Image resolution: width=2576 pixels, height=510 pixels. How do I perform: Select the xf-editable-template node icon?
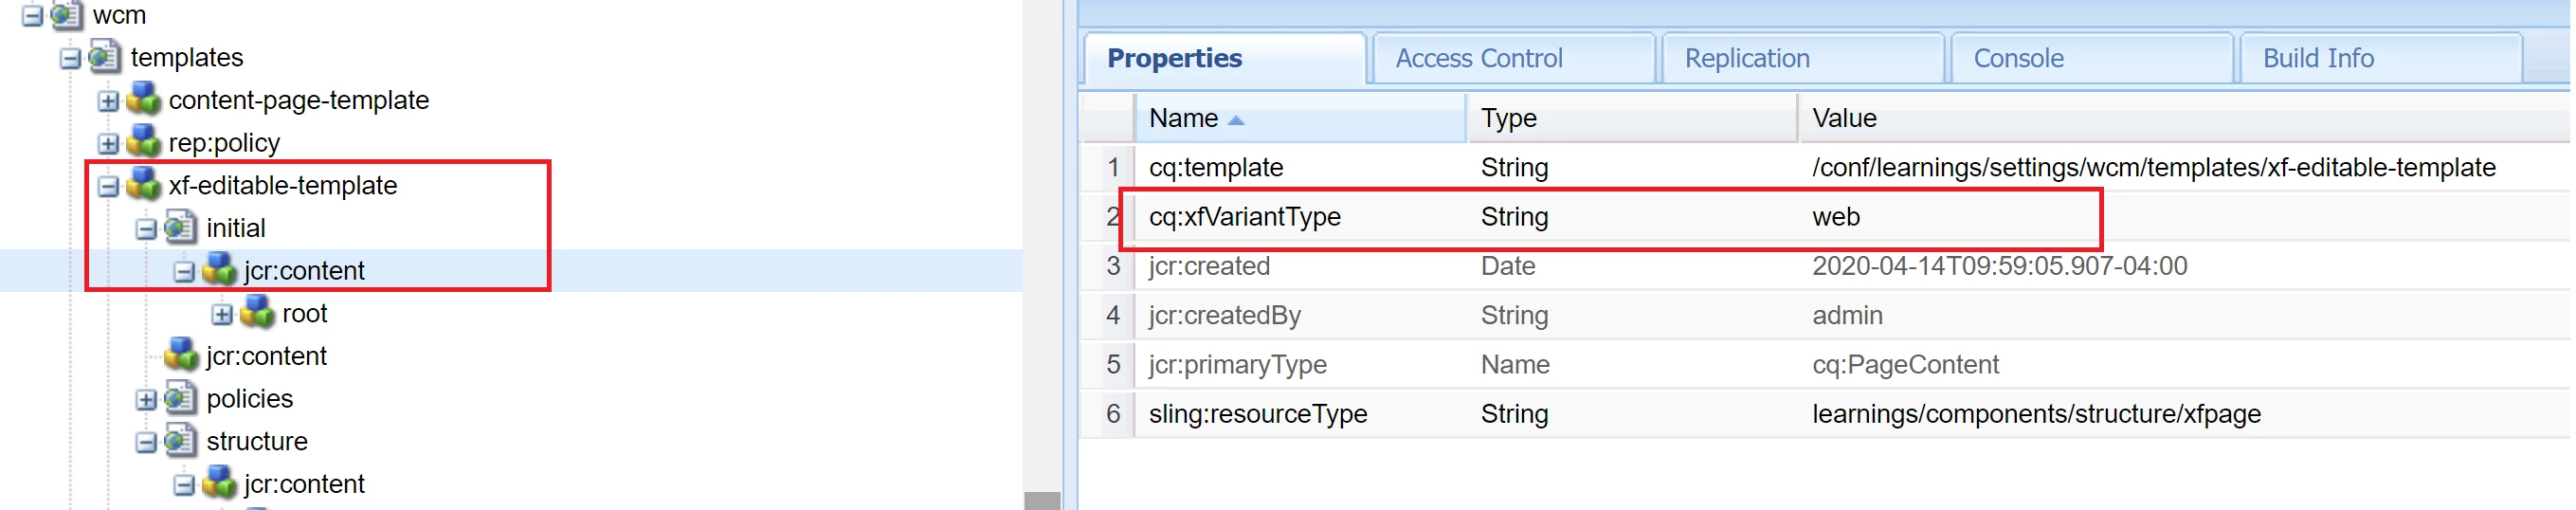coord(143,184)
